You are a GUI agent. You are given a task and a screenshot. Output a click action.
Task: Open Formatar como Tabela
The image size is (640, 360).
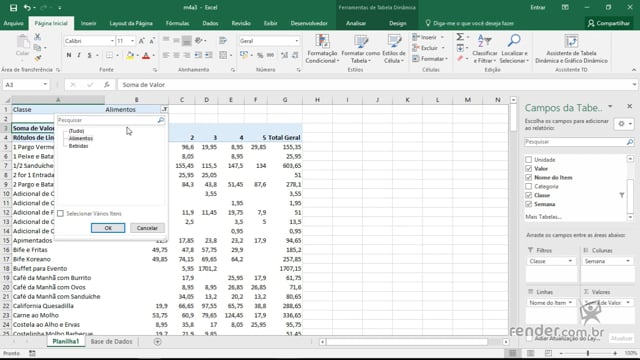coord(360,49)
